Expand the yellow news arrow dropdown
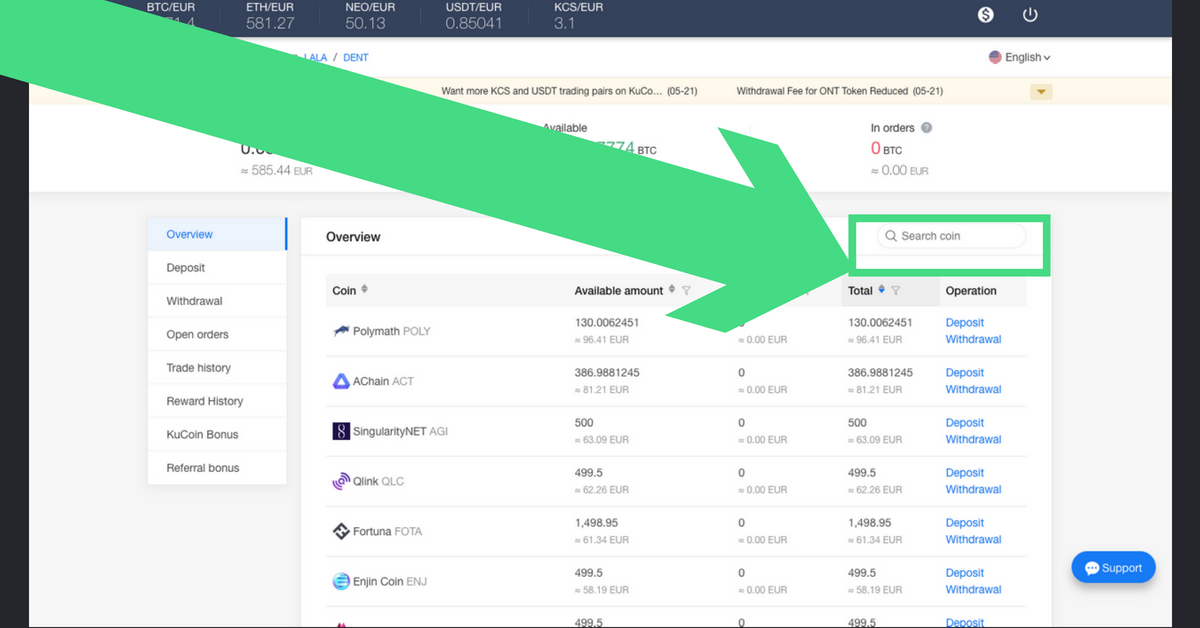The height and width of the screenshot is (628, 1200). point(1041,92)
